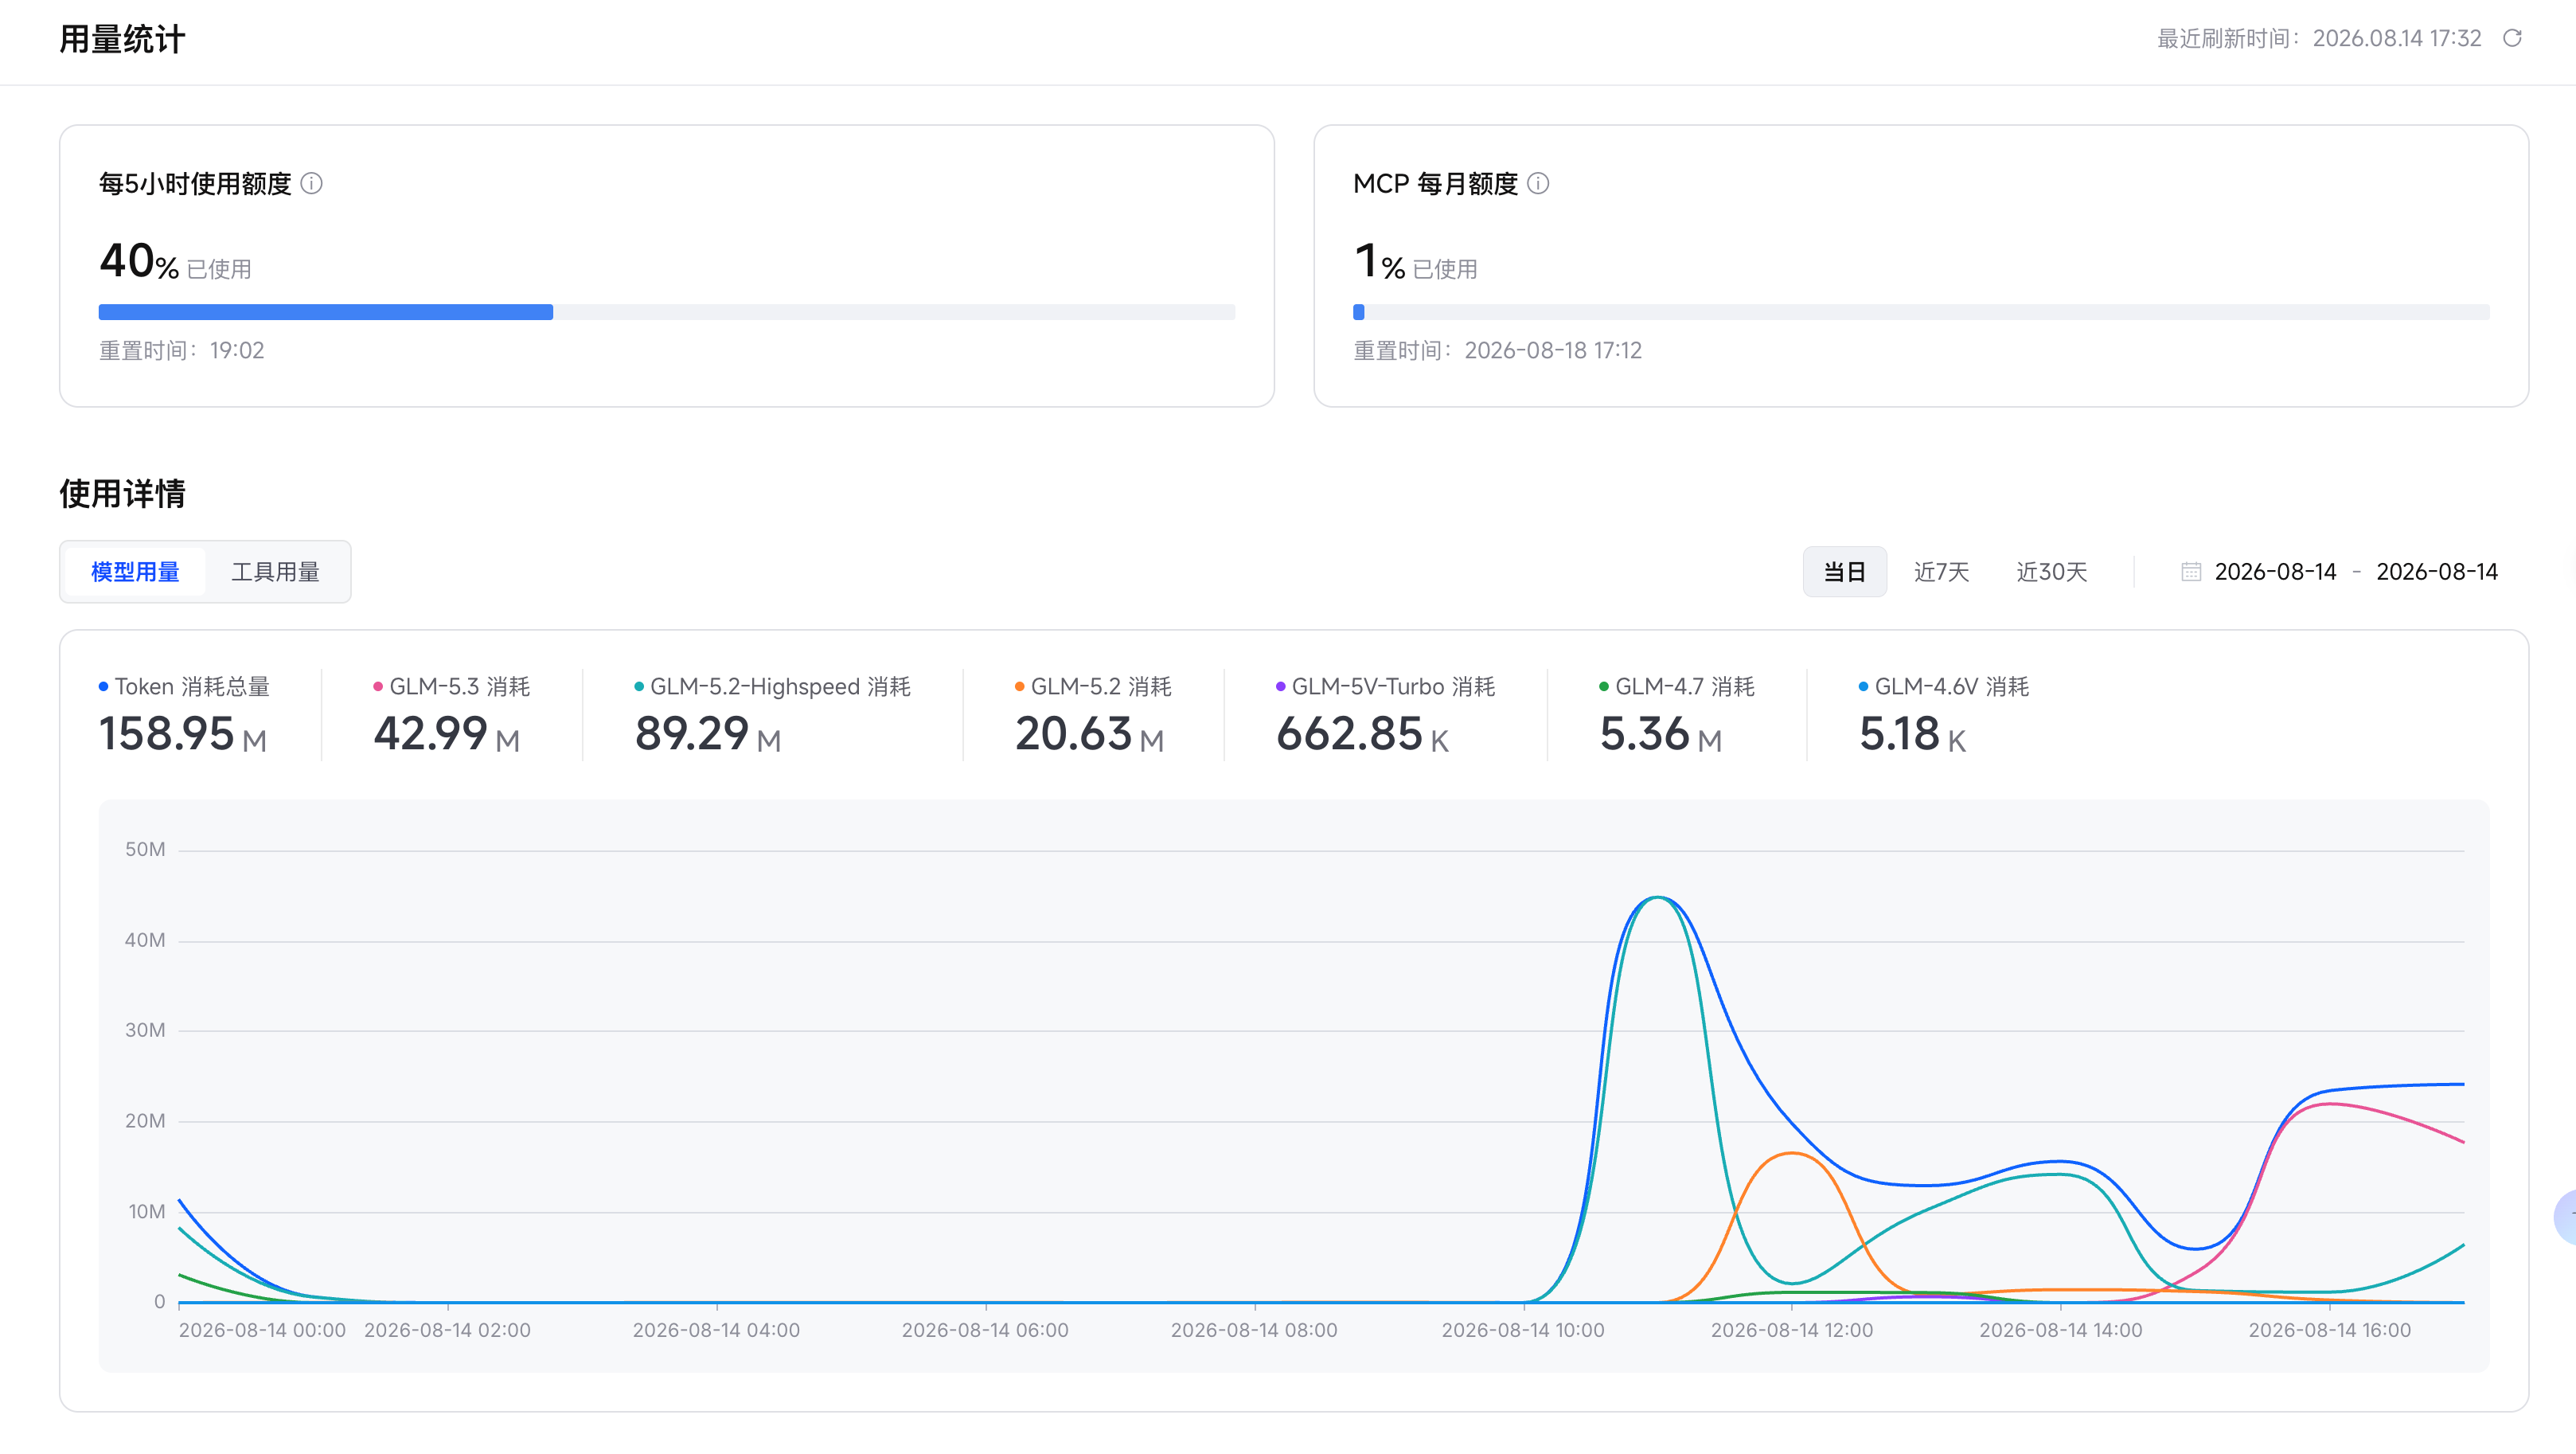Toggle the GLM-5.2-Highspeed 消耗 series legend
The image size is (2576, 1454).
coord(772,686)
